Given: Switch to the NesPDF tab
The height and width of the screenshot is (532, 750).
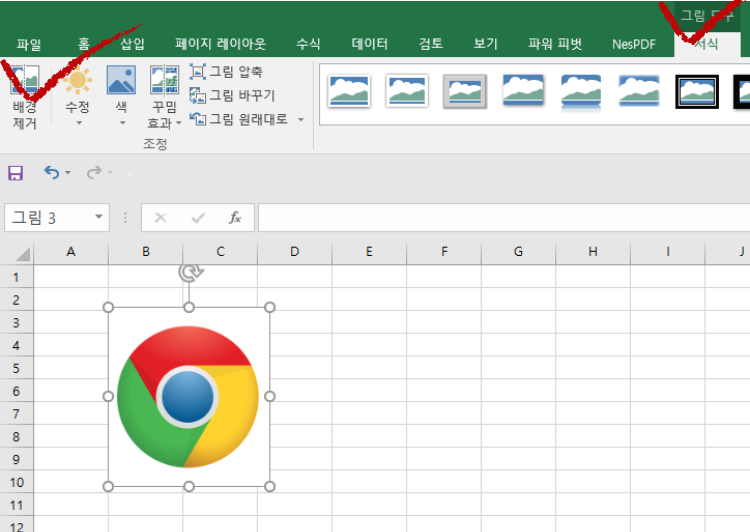Looking at the screenshot, I should coord(634,44).
